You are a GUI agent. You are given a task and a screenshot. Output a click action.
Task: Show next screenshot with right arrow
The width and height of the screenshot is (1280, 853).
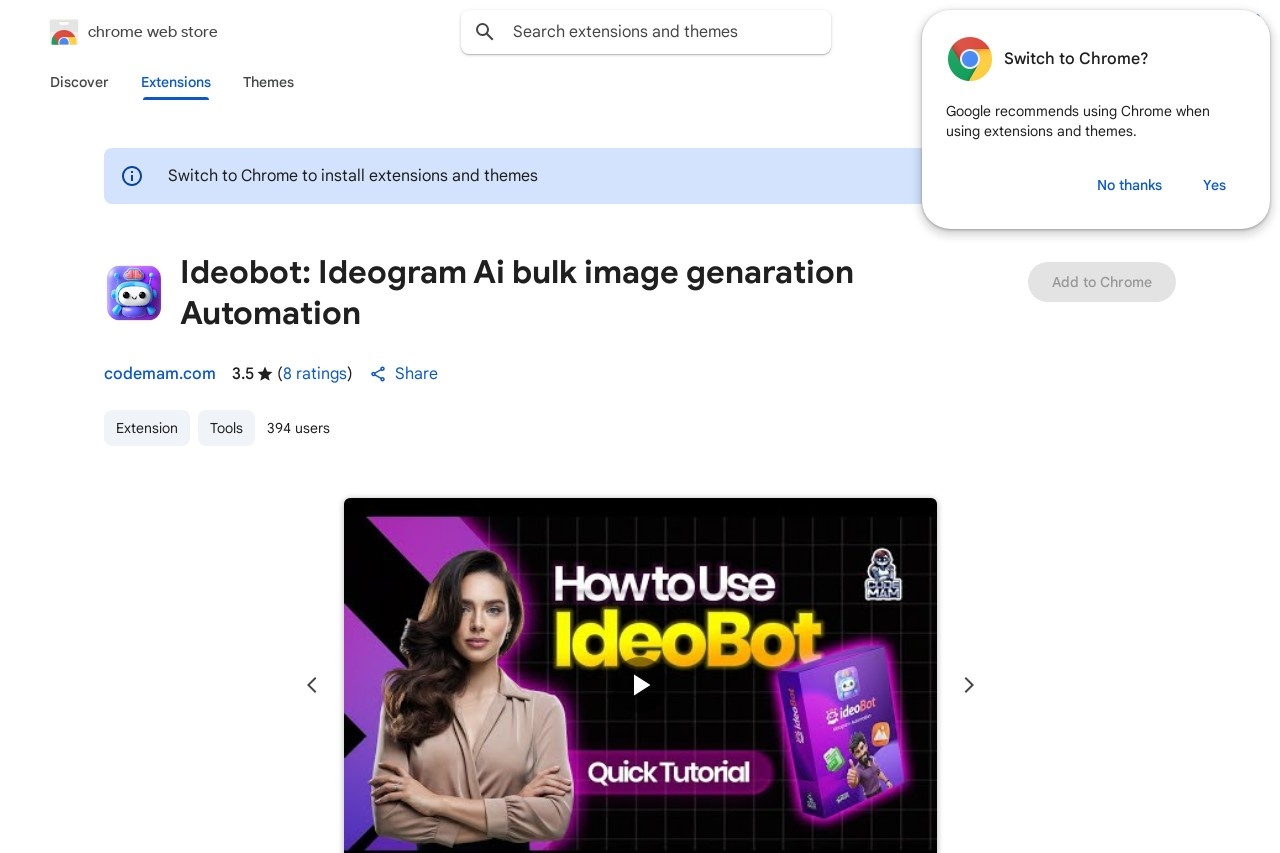(x=968, y=685)
